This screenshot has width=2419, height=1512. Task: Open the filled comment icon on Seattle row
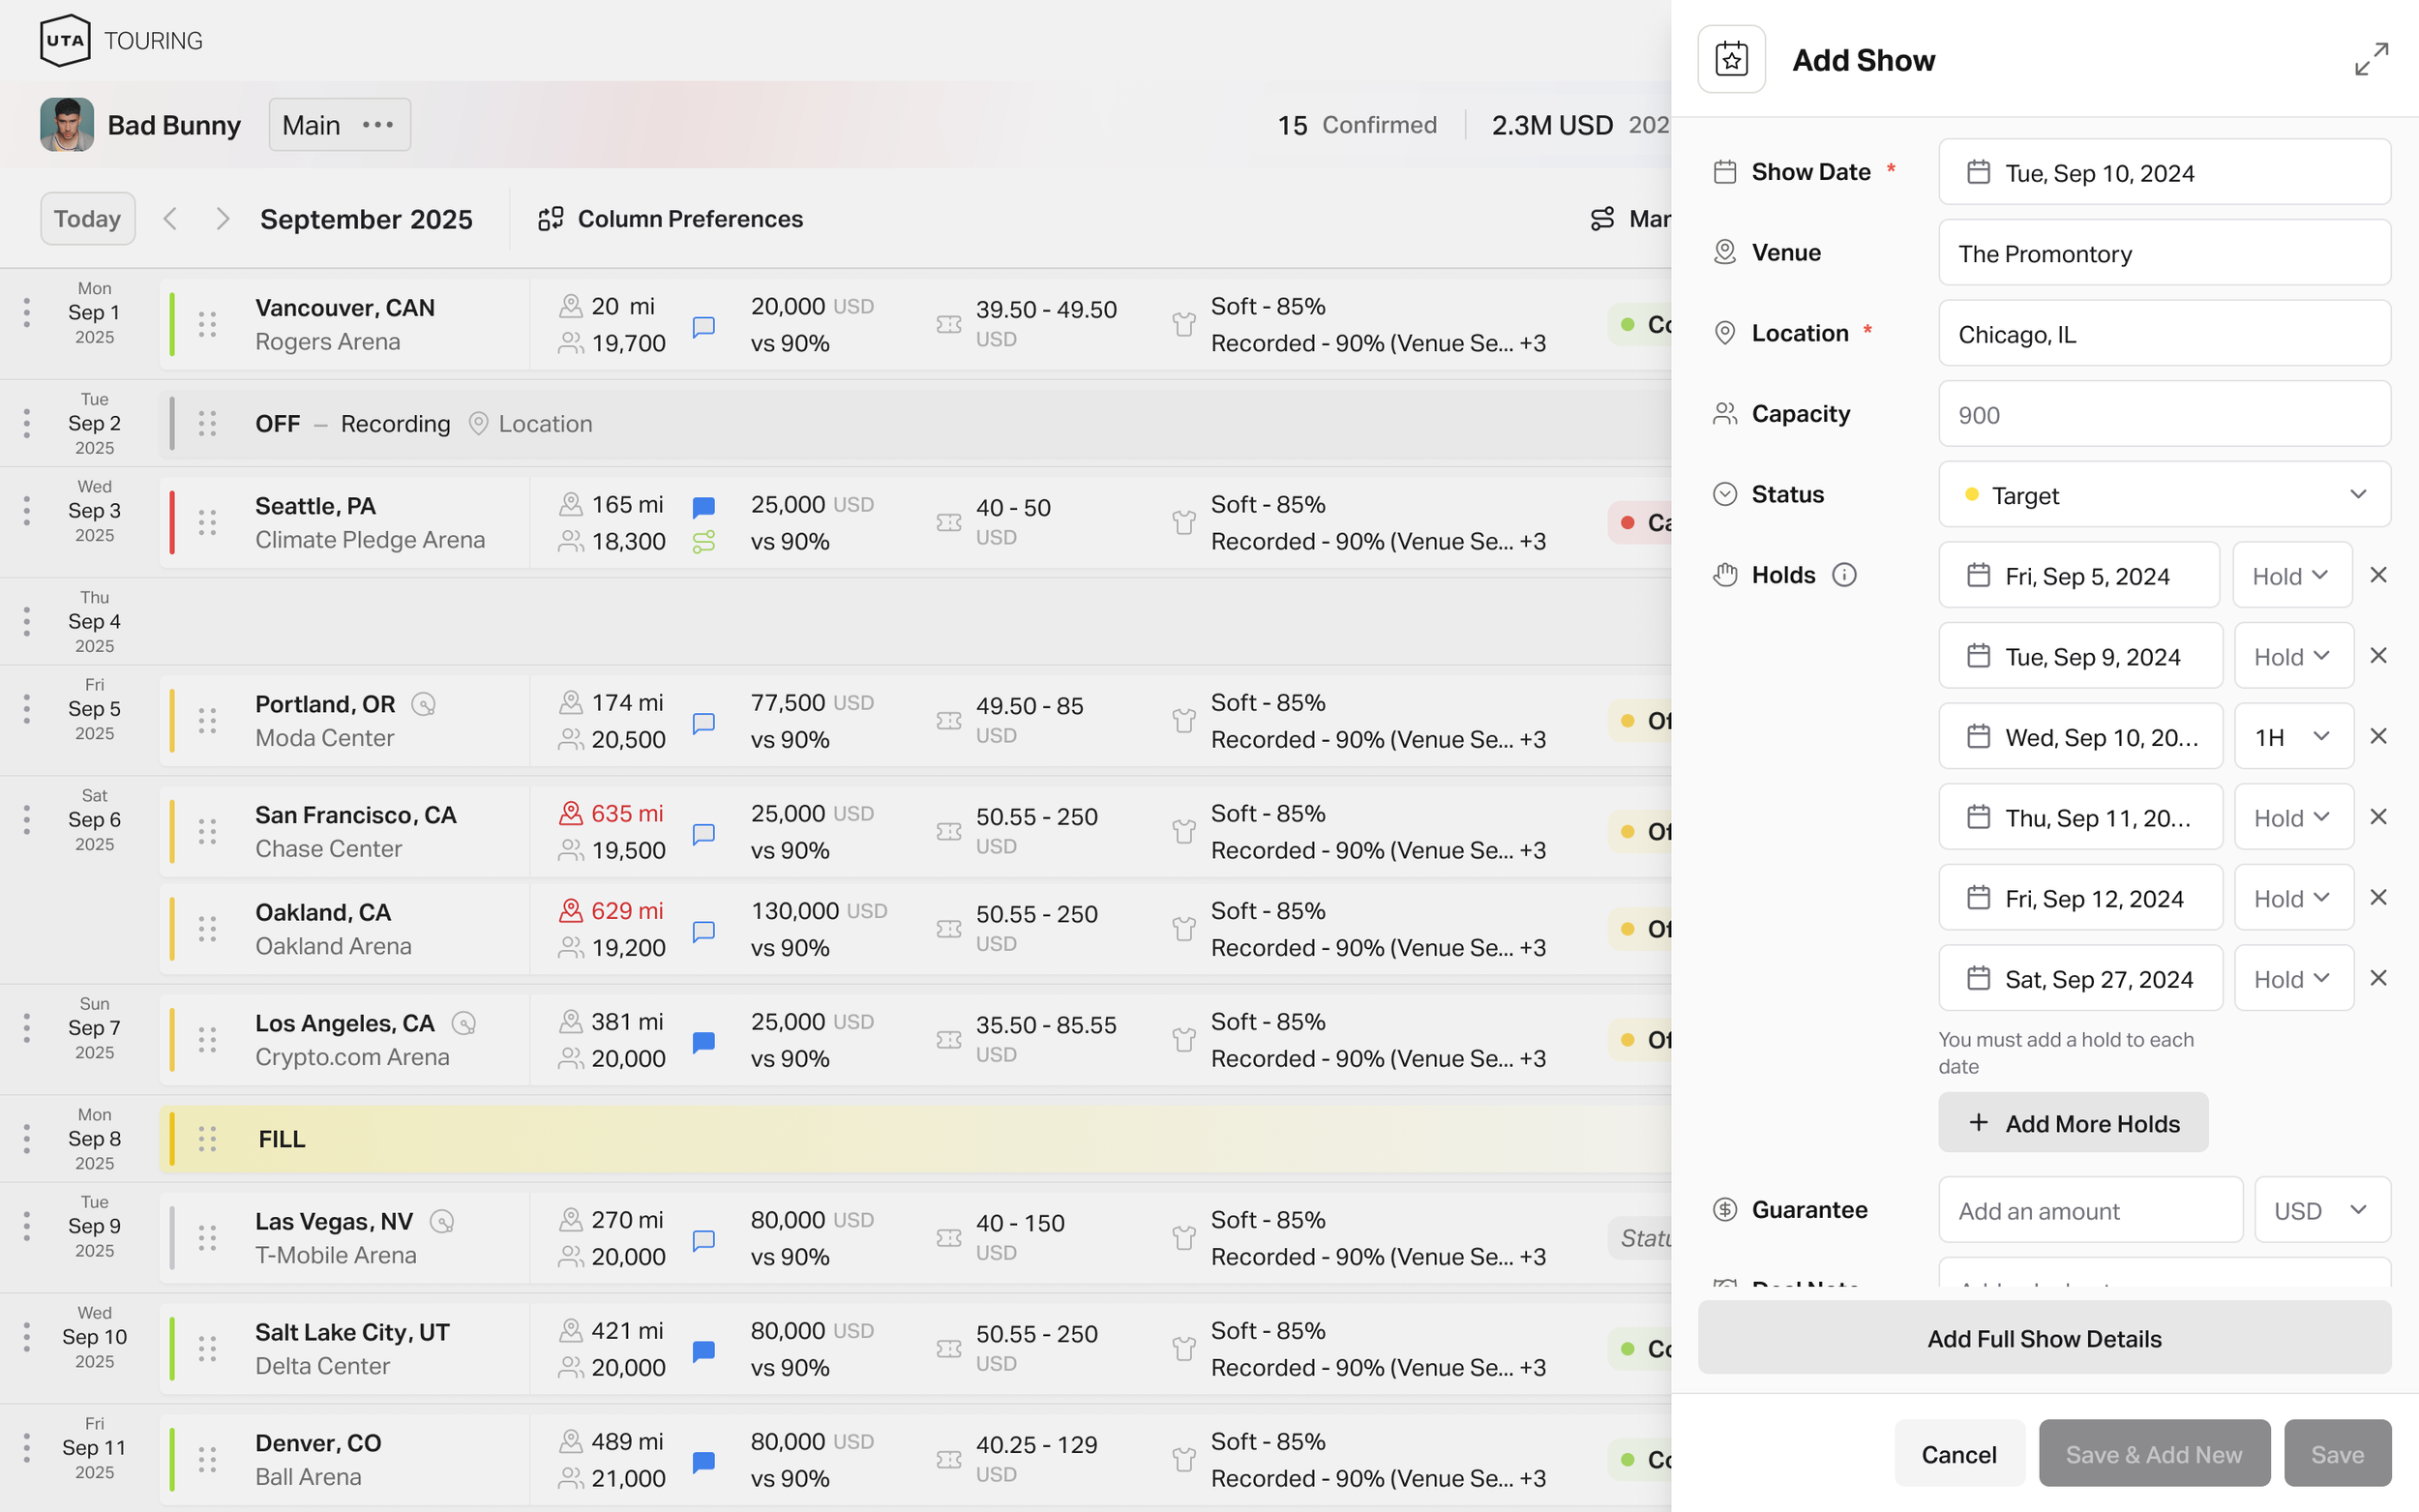click(703, 506)
